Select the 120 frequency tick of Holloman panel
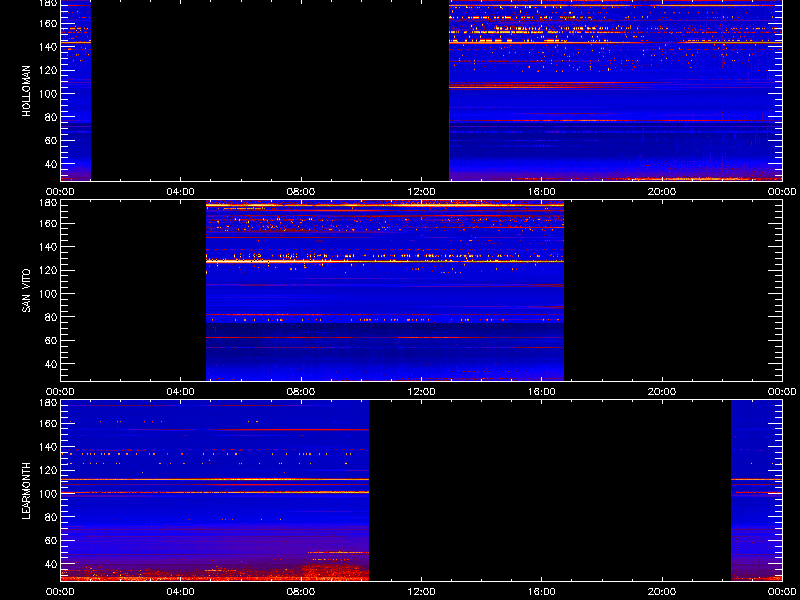The height and width of the screenshot is (600, 800). tap(50, 70)
